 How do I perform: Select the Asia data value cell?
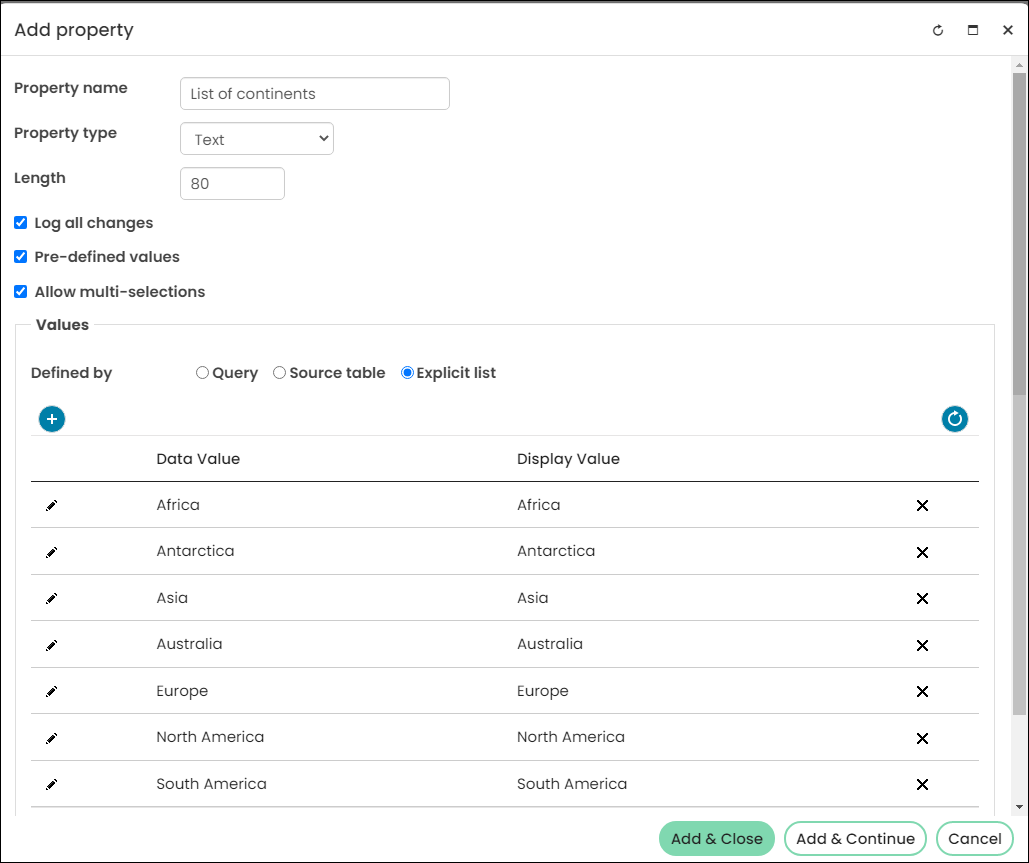coord(172,598)
